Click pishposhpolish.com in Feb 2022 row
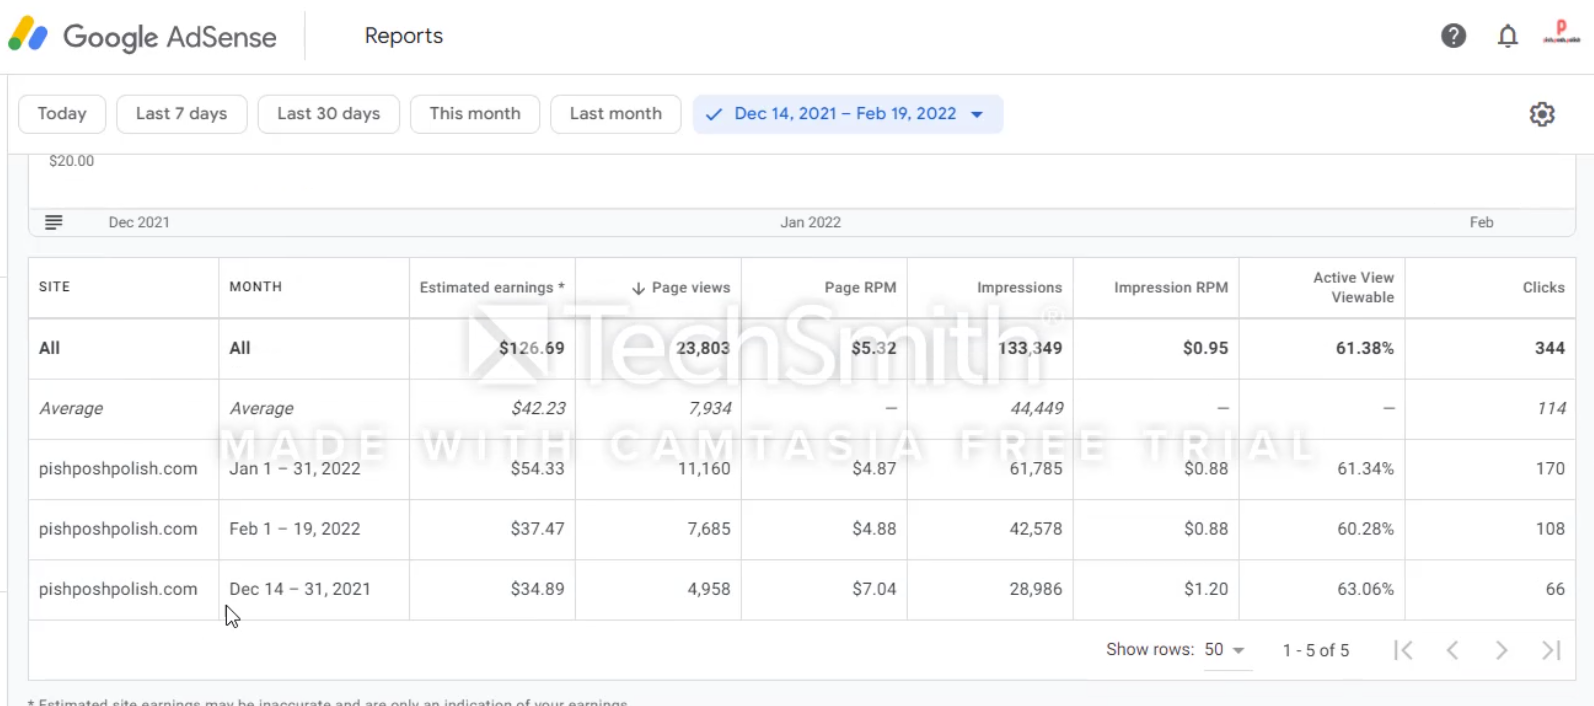The height and width of the screenshot is (706, 1594). [118, 529]
